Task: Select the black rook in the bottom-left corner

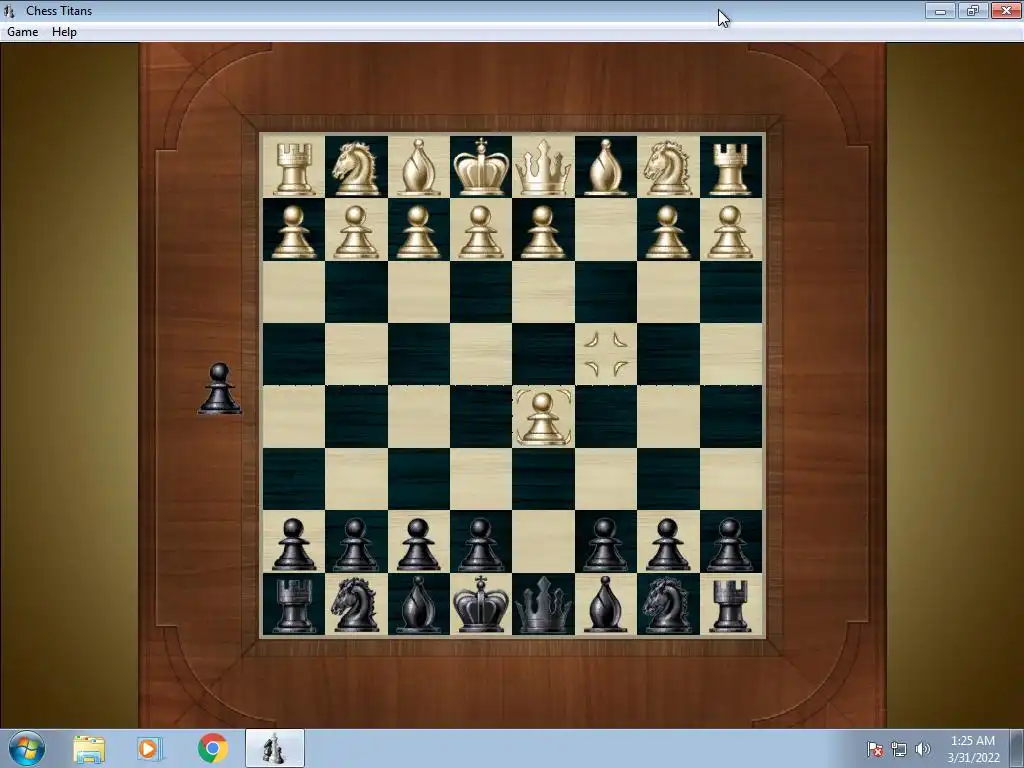Action: (293, 606)
